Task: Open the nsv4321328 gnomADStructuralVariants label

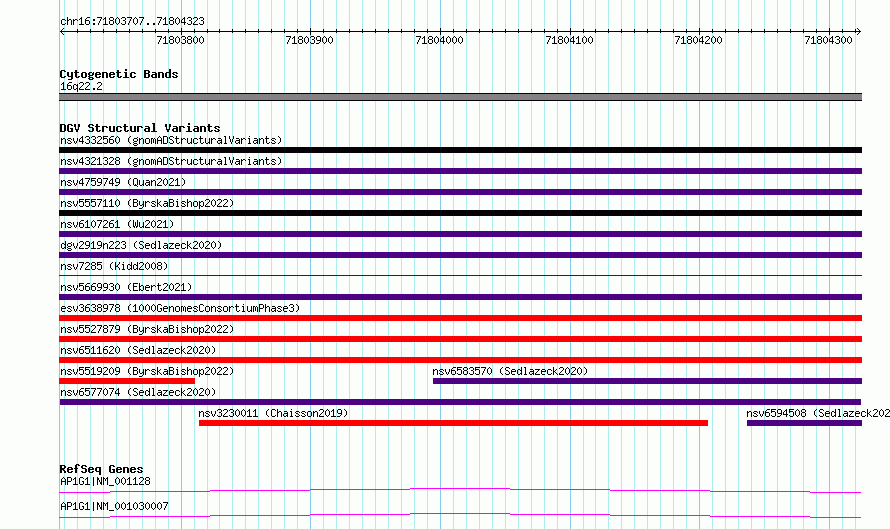Action: (171, 161)
